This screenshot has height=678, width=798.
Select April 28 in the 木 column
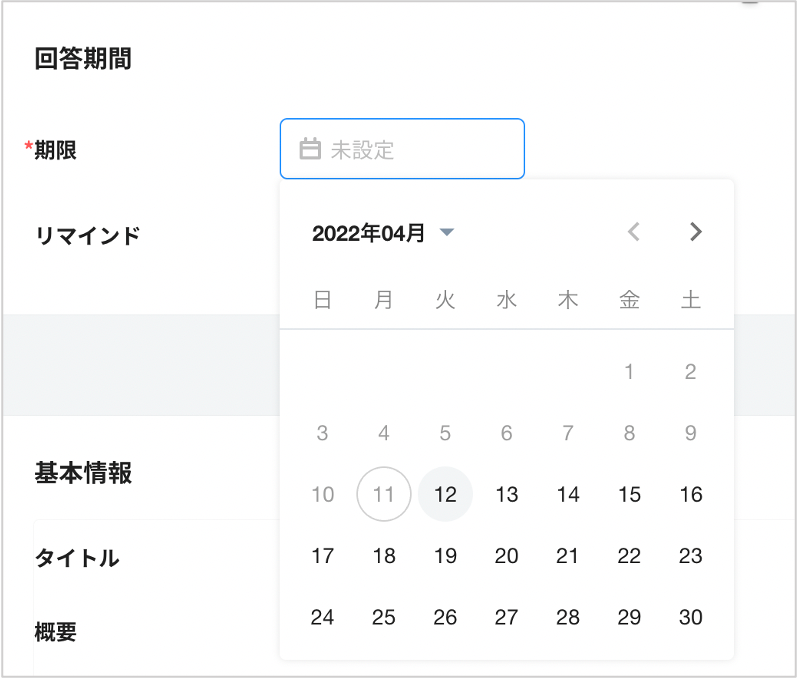pos(568,617)
